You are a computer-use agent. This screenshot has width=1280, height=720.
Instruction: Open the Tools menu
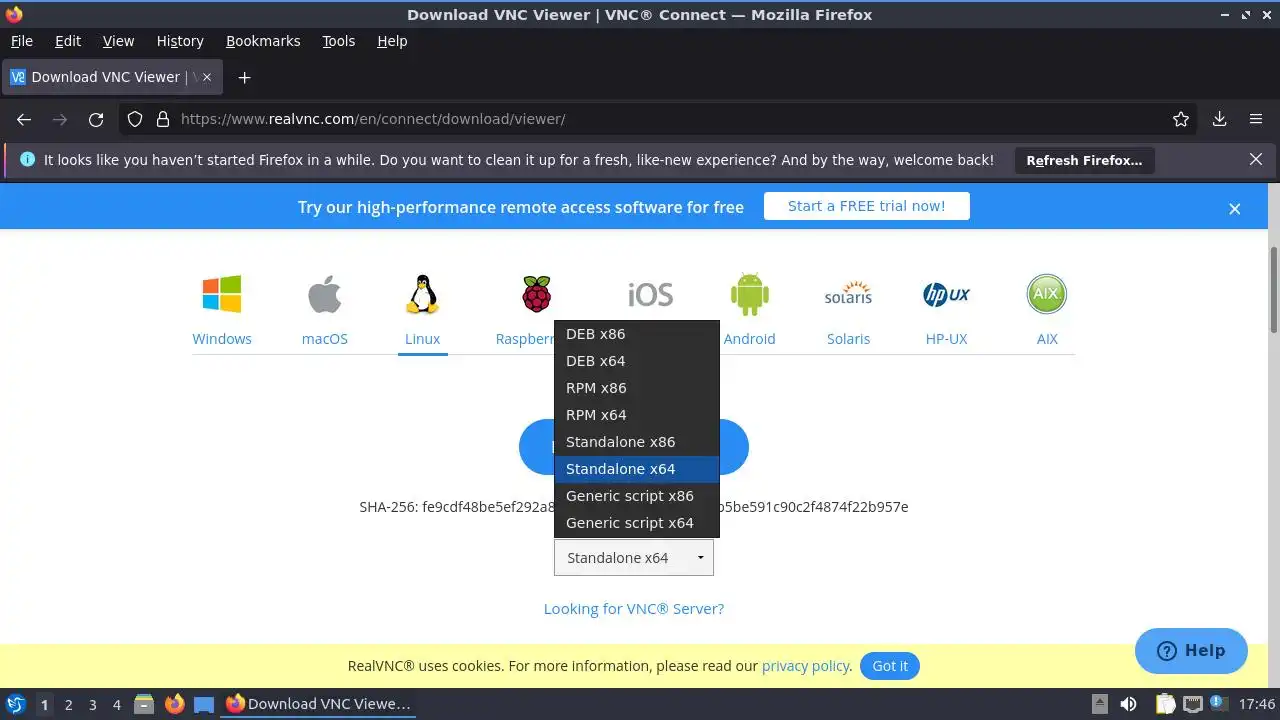tap(338, 41)
